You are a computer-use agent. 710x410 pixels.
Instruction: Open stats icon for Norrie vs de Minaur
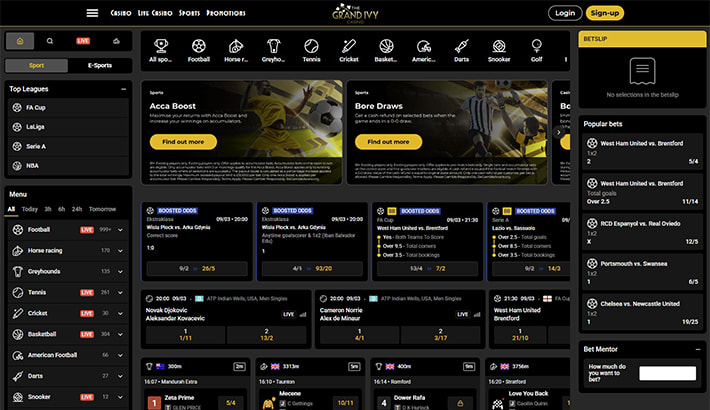[477, 314]
